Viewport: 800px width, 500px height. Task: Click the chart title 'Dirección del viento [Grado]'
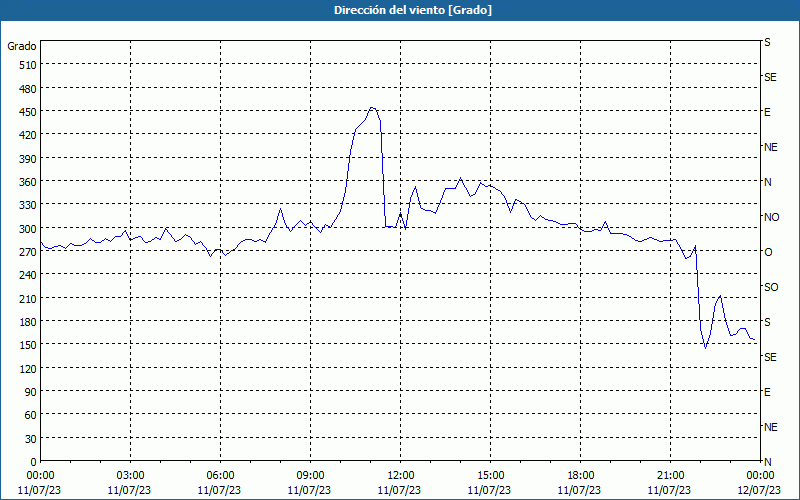click(x=413, y=10)
